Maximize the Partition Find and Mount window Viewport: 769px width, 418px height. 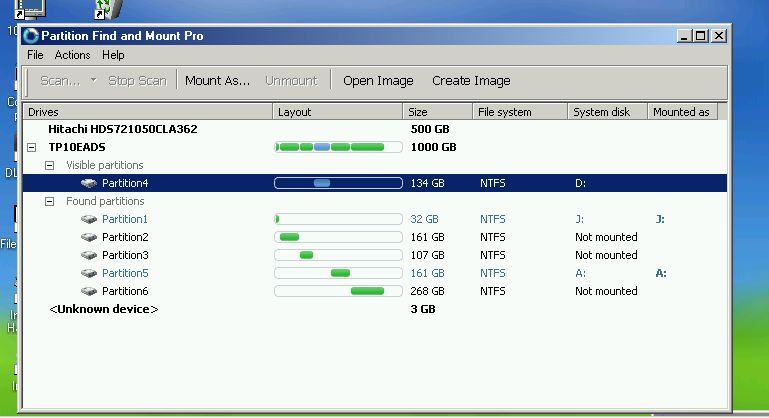pos(700,36)
